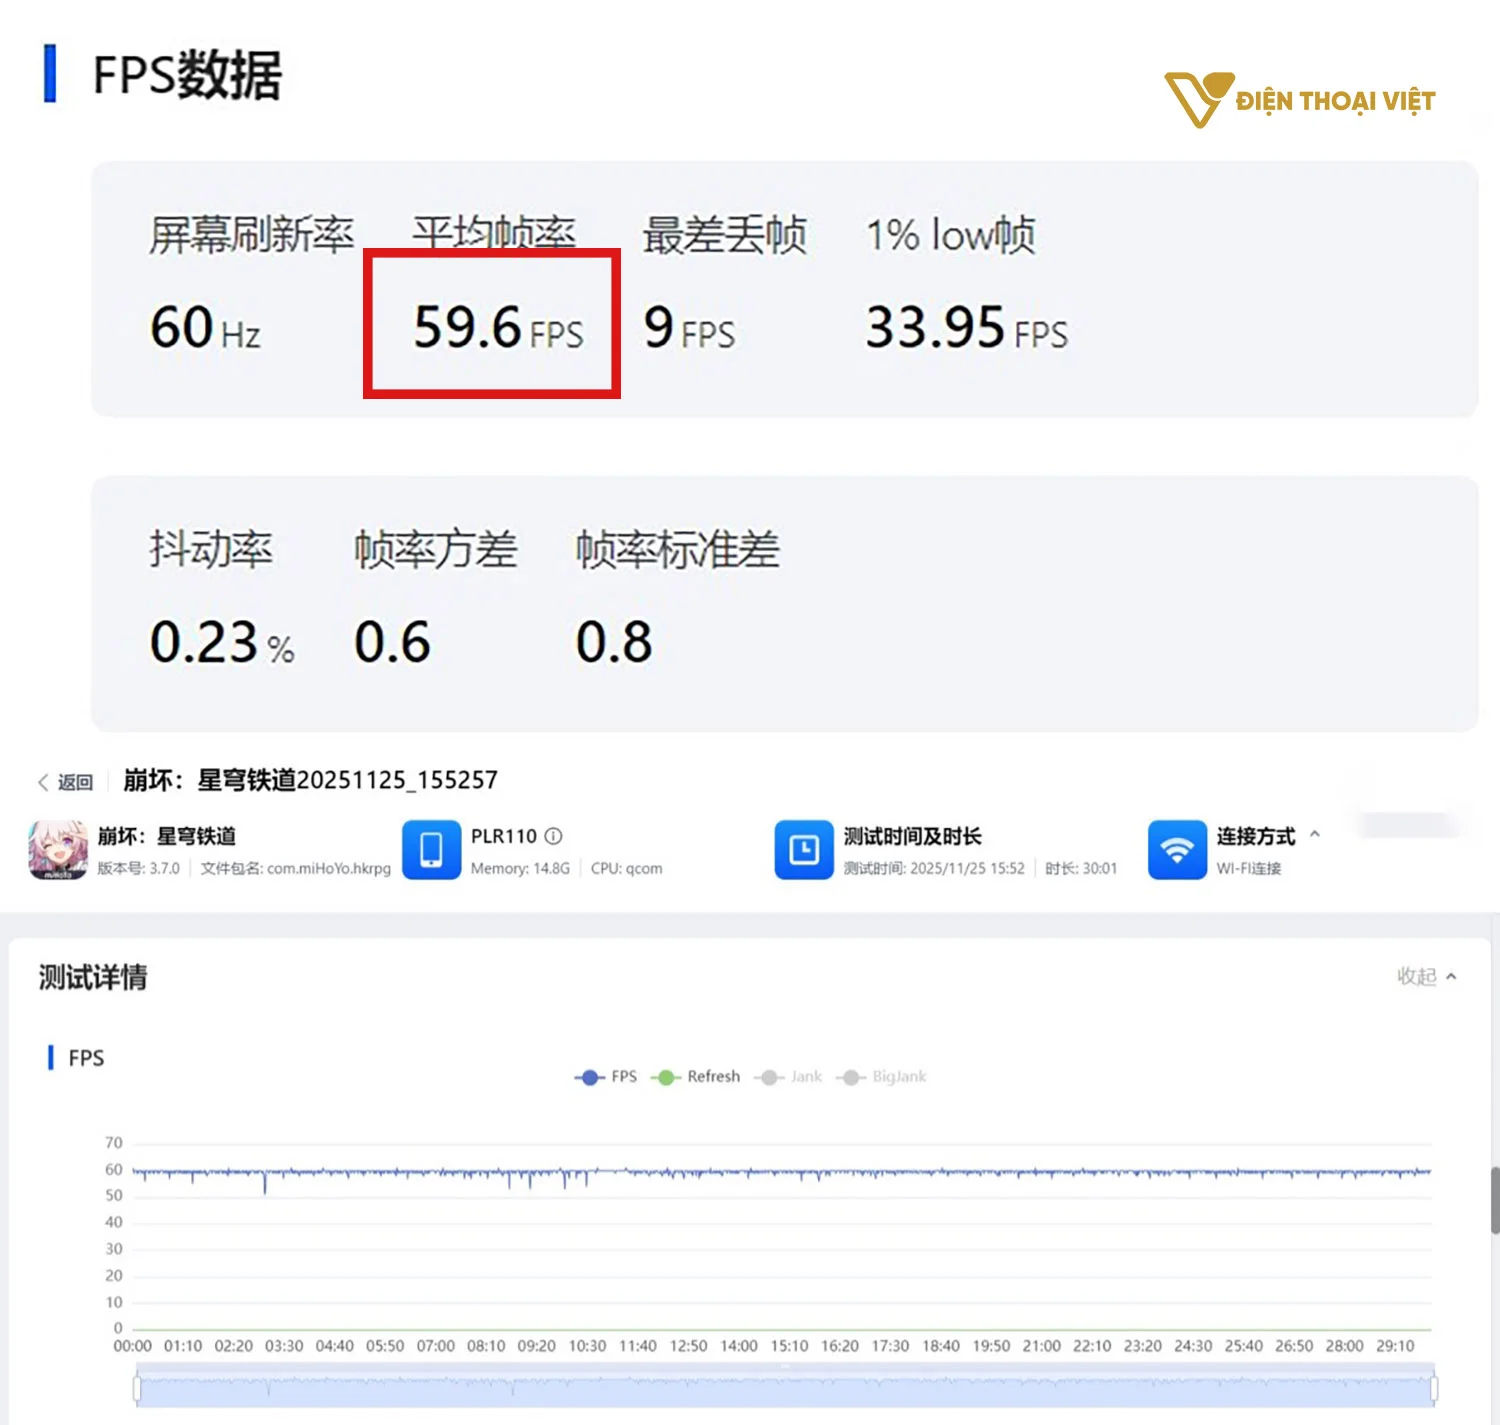Select the PLR110 phone device icon
Image resolution: width=1500 pixels, height=1425 pixels.
(x=432, y=850)
